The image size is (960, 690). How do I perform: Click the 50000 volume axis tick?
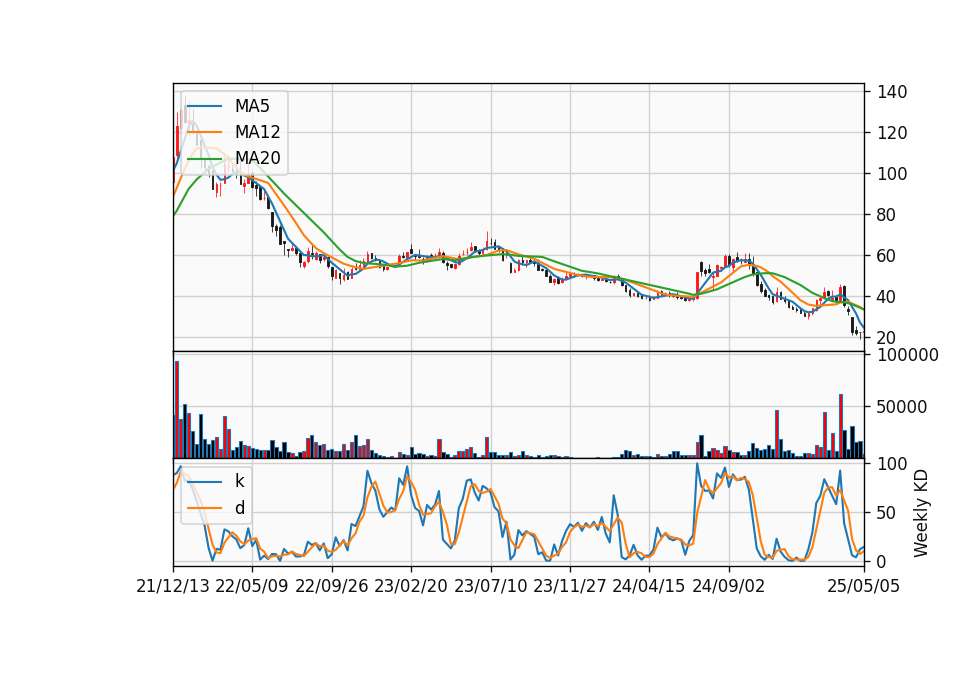[902, 407]
